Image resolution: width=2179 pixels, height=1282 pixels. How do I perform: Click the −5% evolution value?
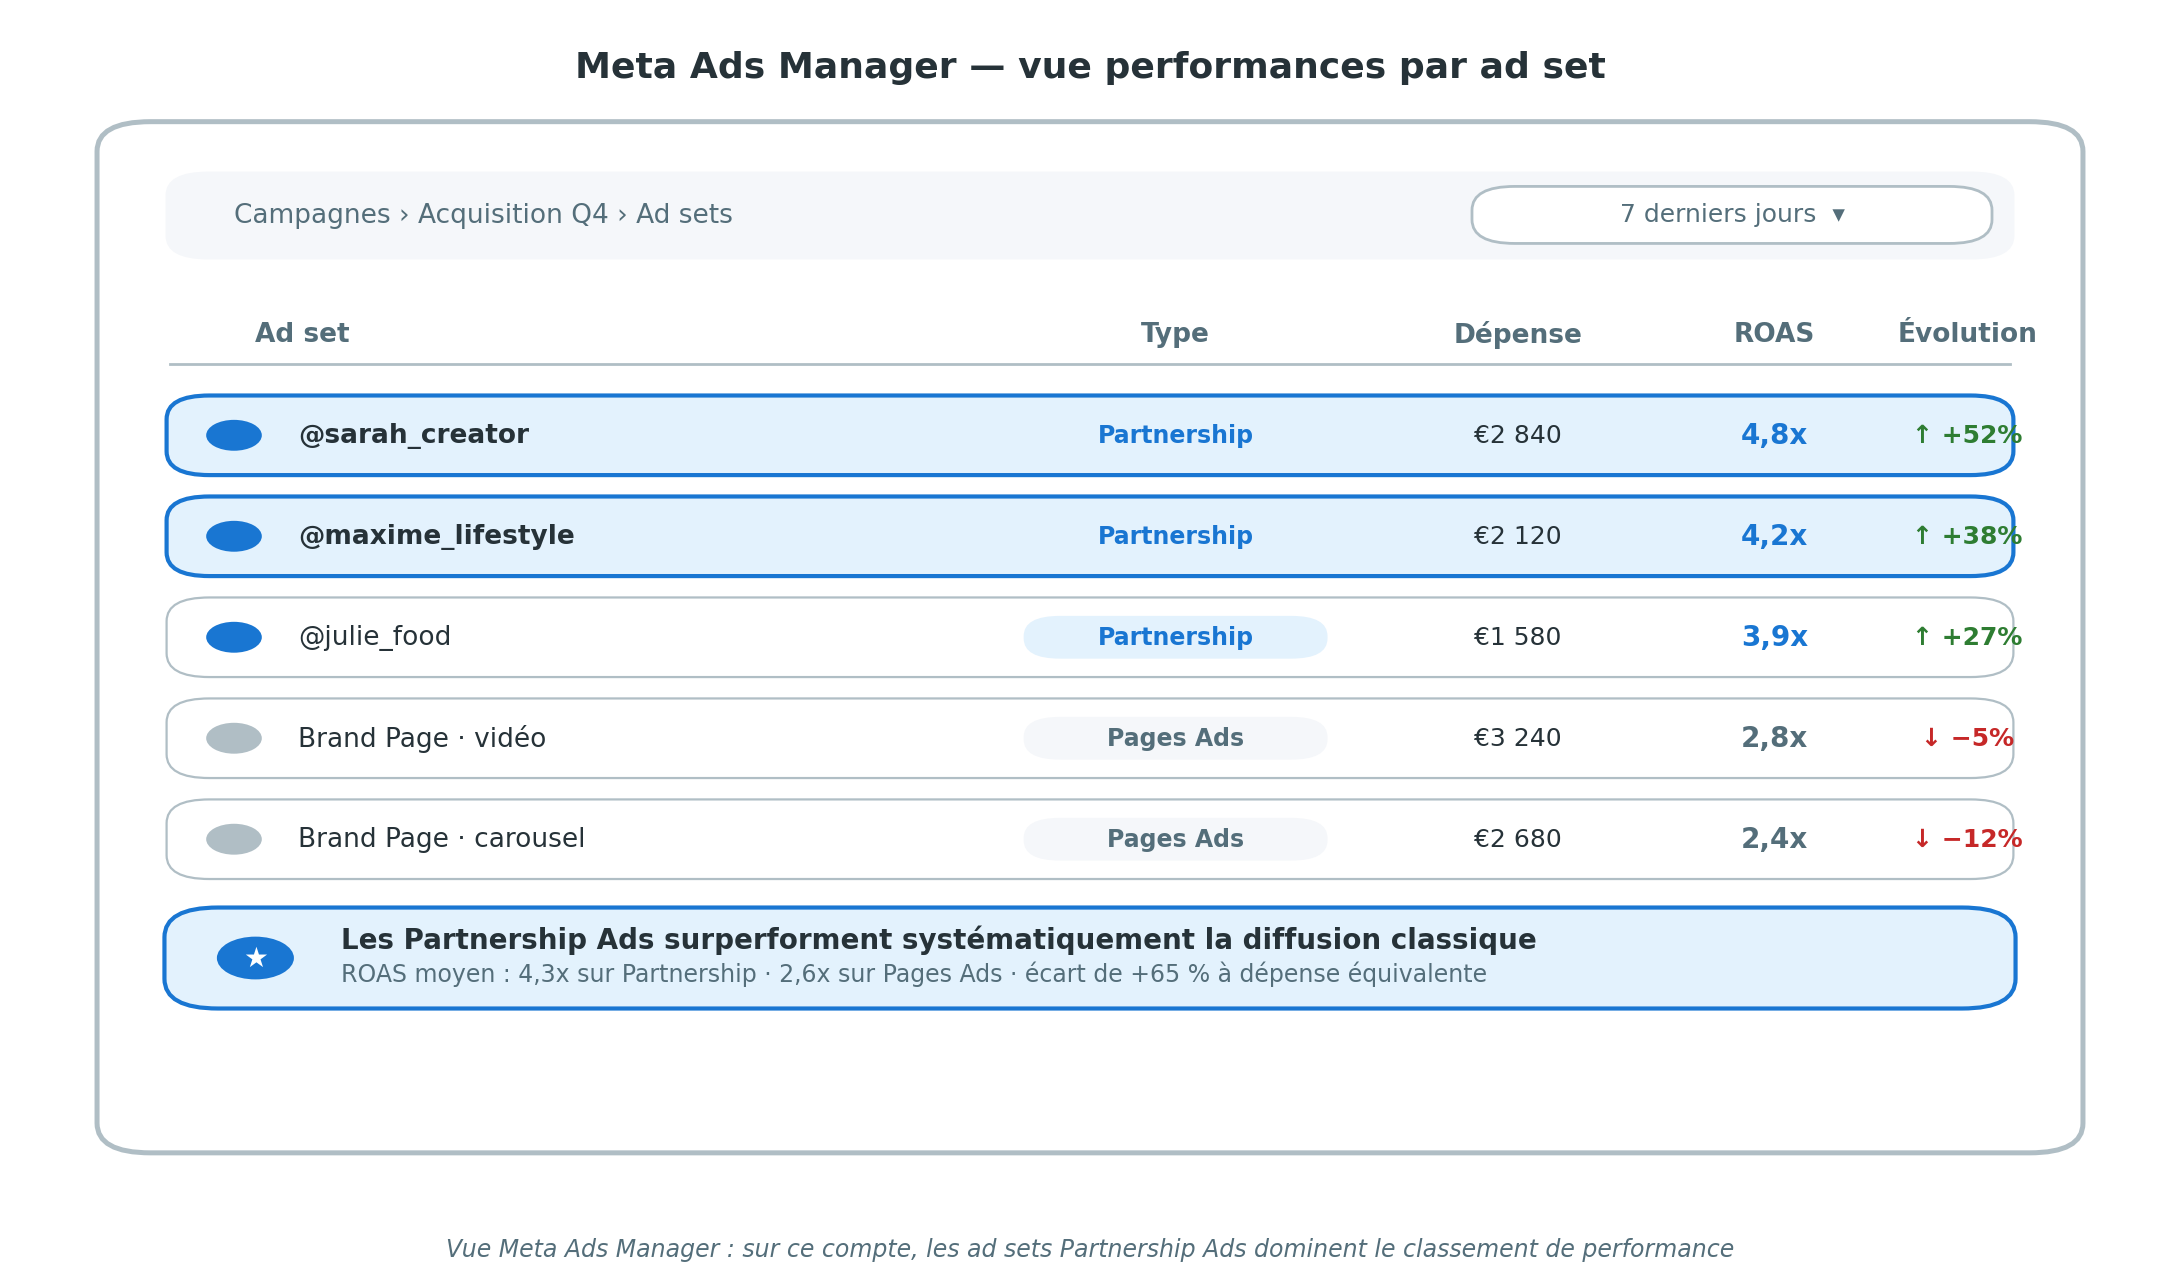(x=1967, y=738)
